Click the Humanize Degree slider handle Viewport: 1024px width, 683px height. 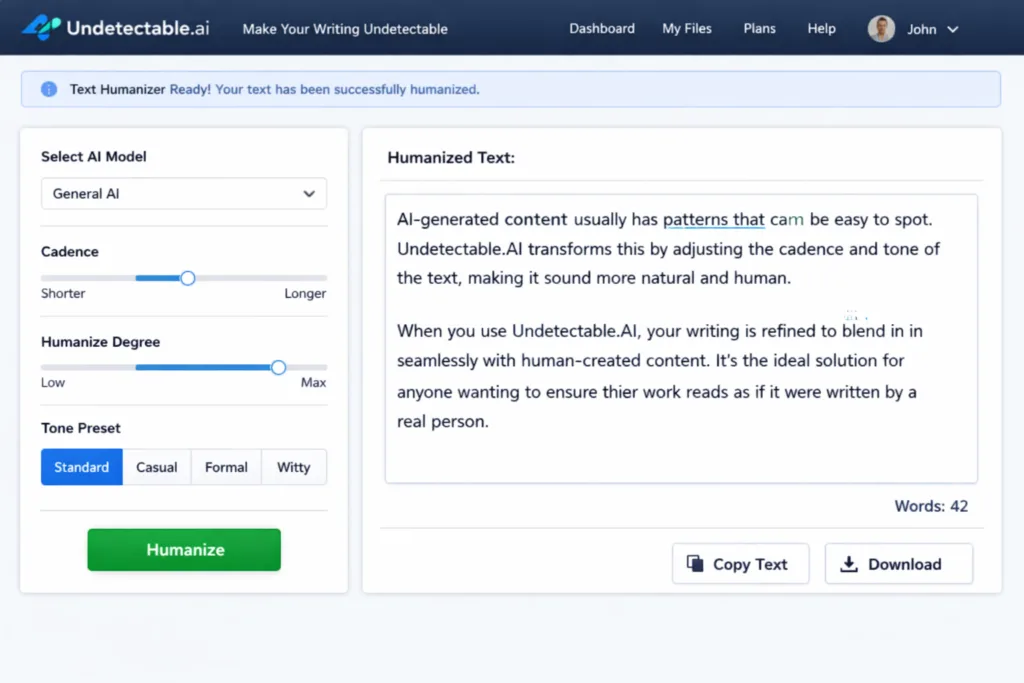pyautogui.click(x=277, y=367)
